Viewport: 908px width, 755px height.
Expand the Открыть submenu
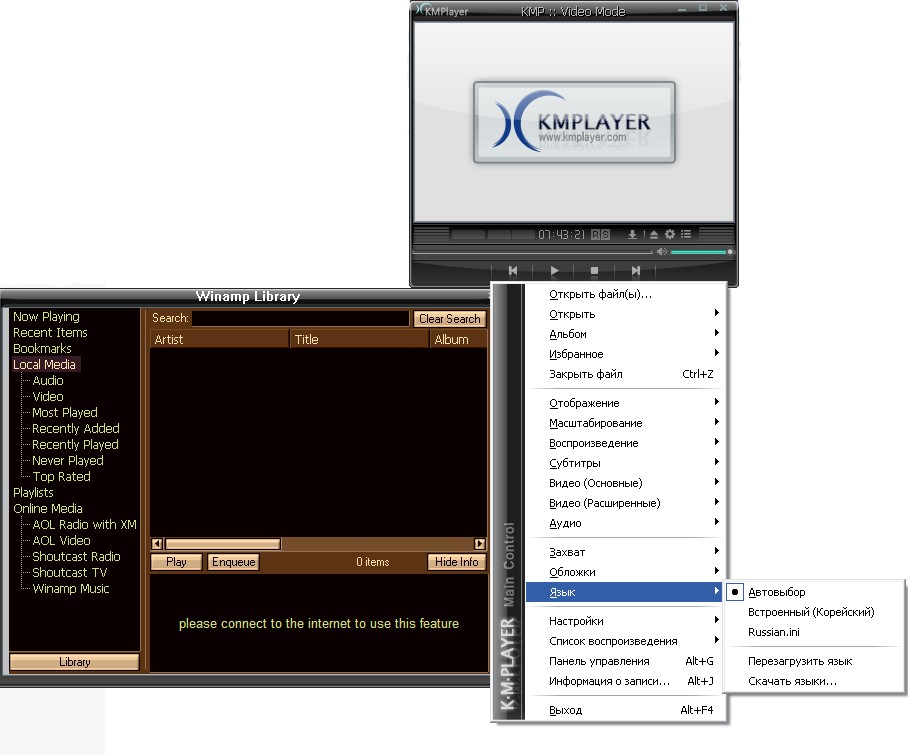[x=624, y=314]
